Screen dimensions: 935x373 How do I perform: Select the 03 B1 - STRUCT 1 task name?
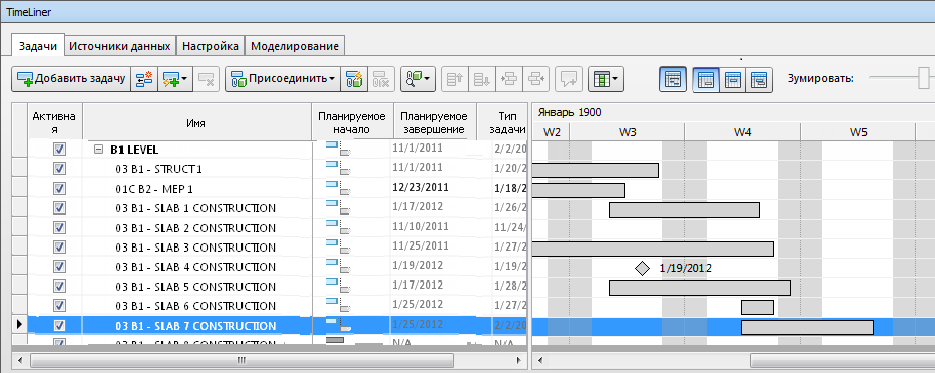point(159,169)
